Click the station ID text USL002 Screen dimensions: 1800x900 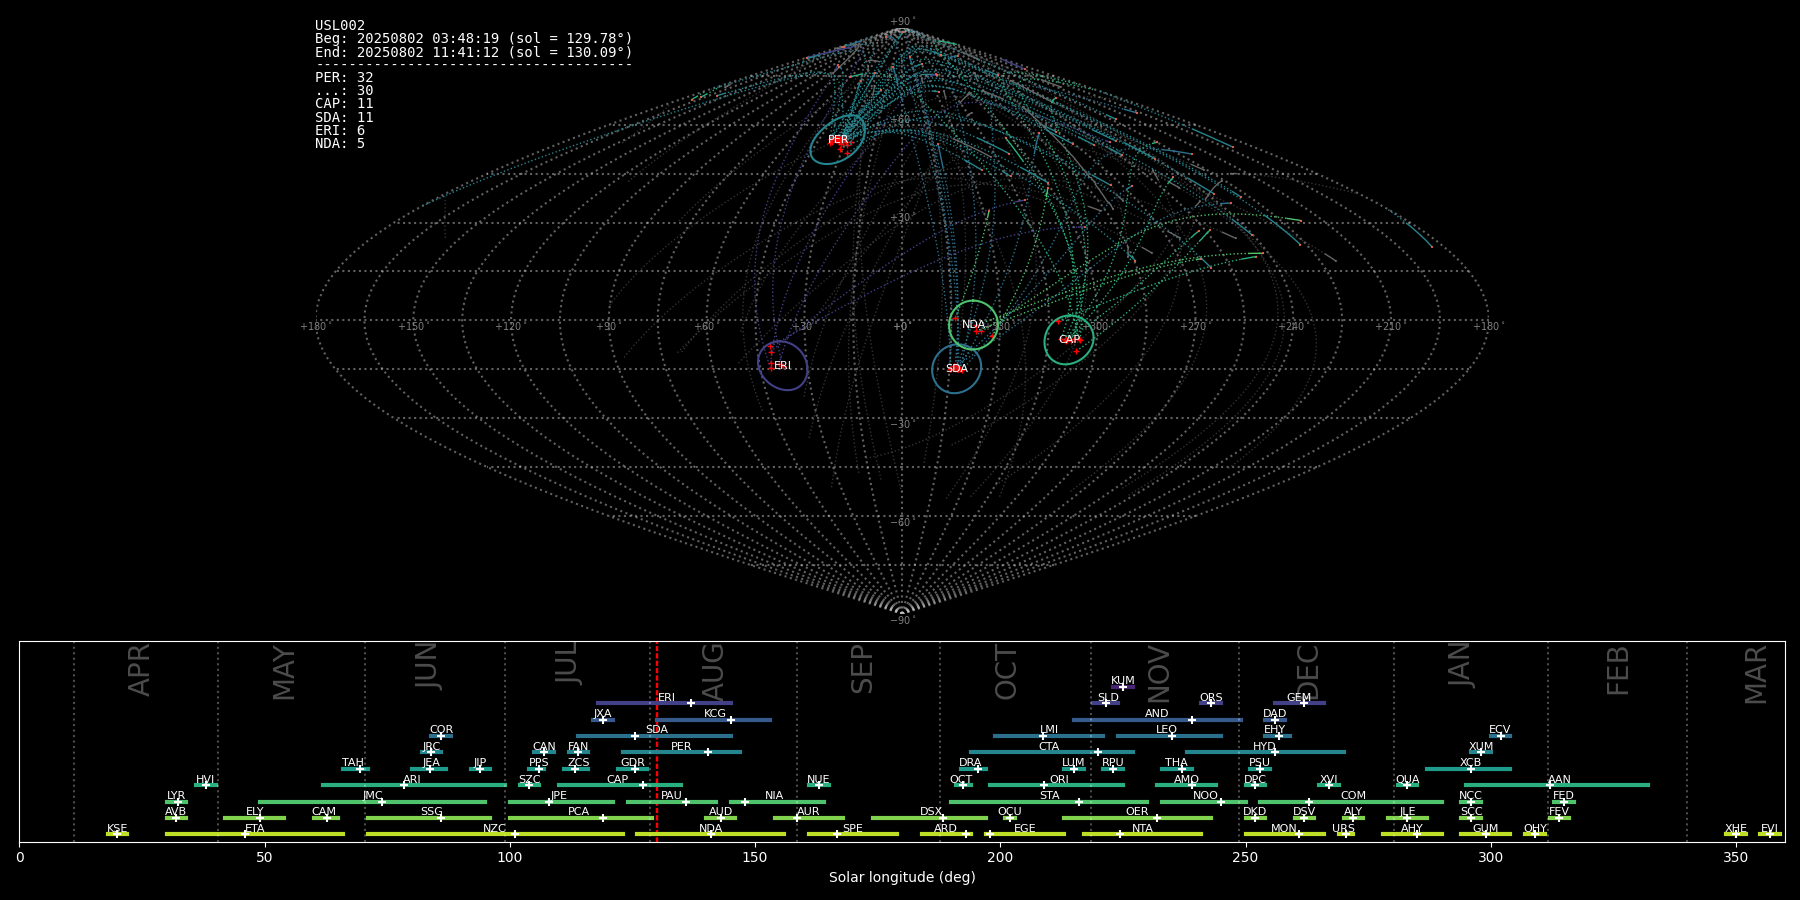tap(340, 26)
